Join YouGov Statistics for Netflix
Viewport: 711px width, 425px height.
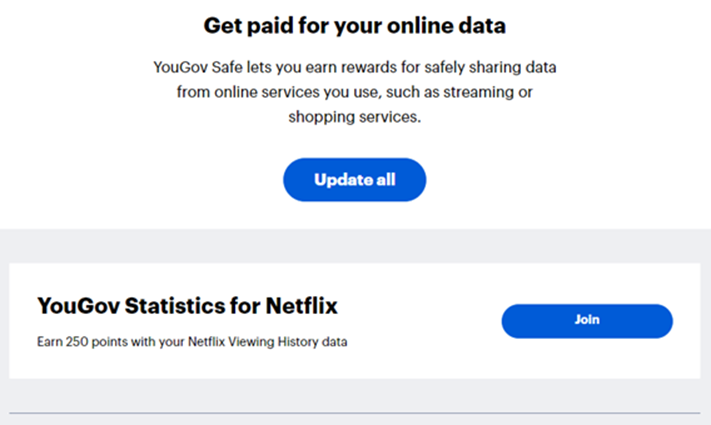[x=587, y=320]
